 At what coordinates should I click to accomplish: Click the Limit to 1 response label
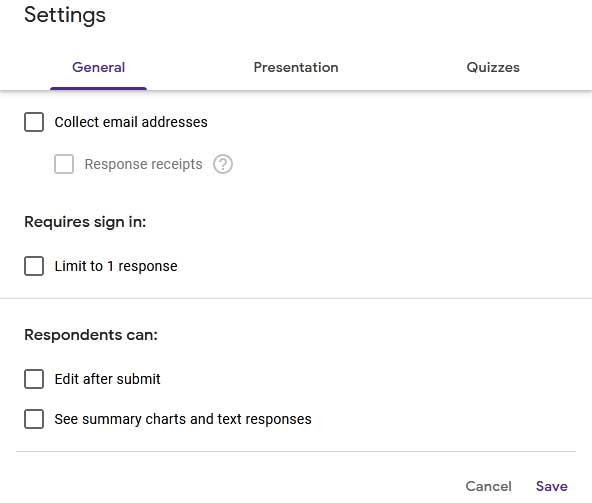(x=116, y=266)
